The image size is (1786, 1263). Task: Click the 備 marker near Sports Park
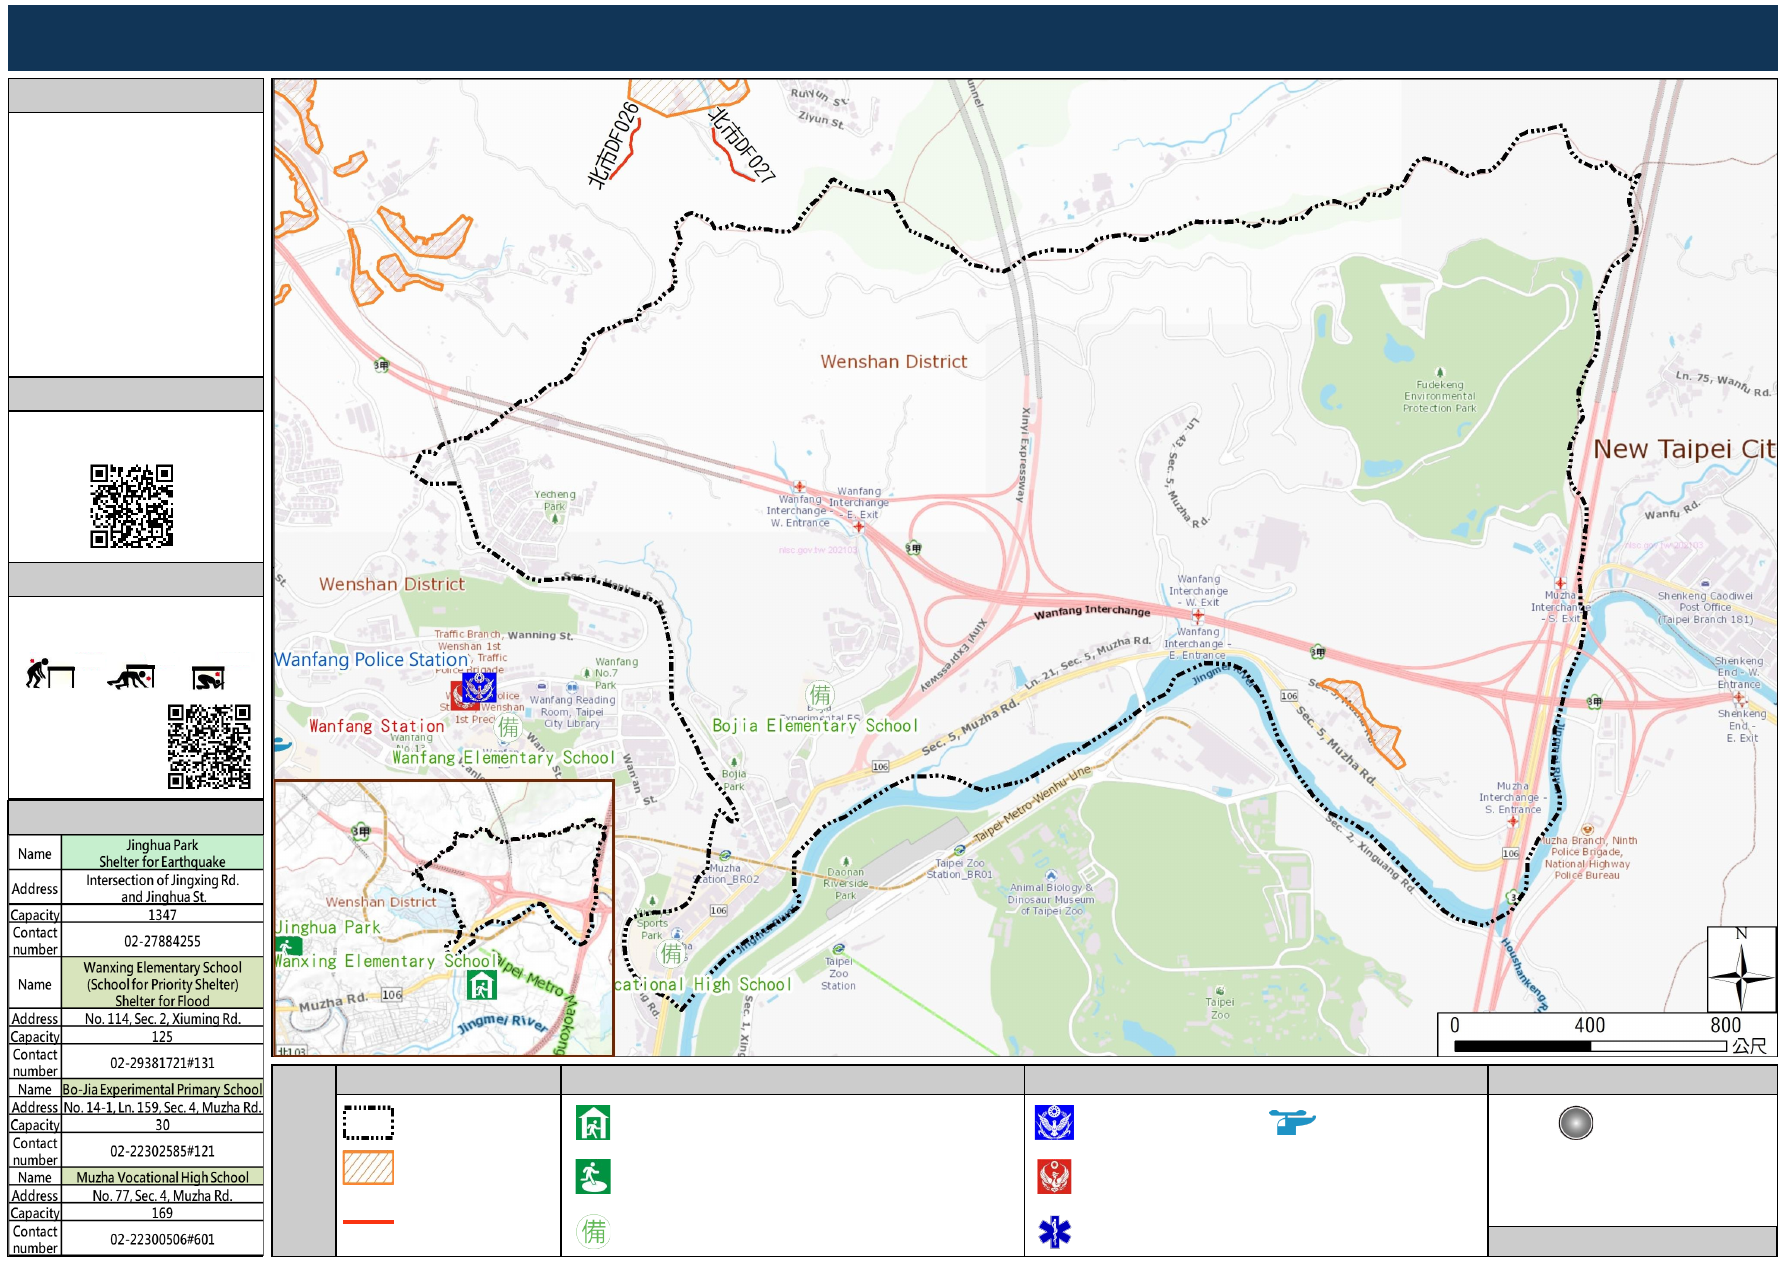click(x=671, y=953)
